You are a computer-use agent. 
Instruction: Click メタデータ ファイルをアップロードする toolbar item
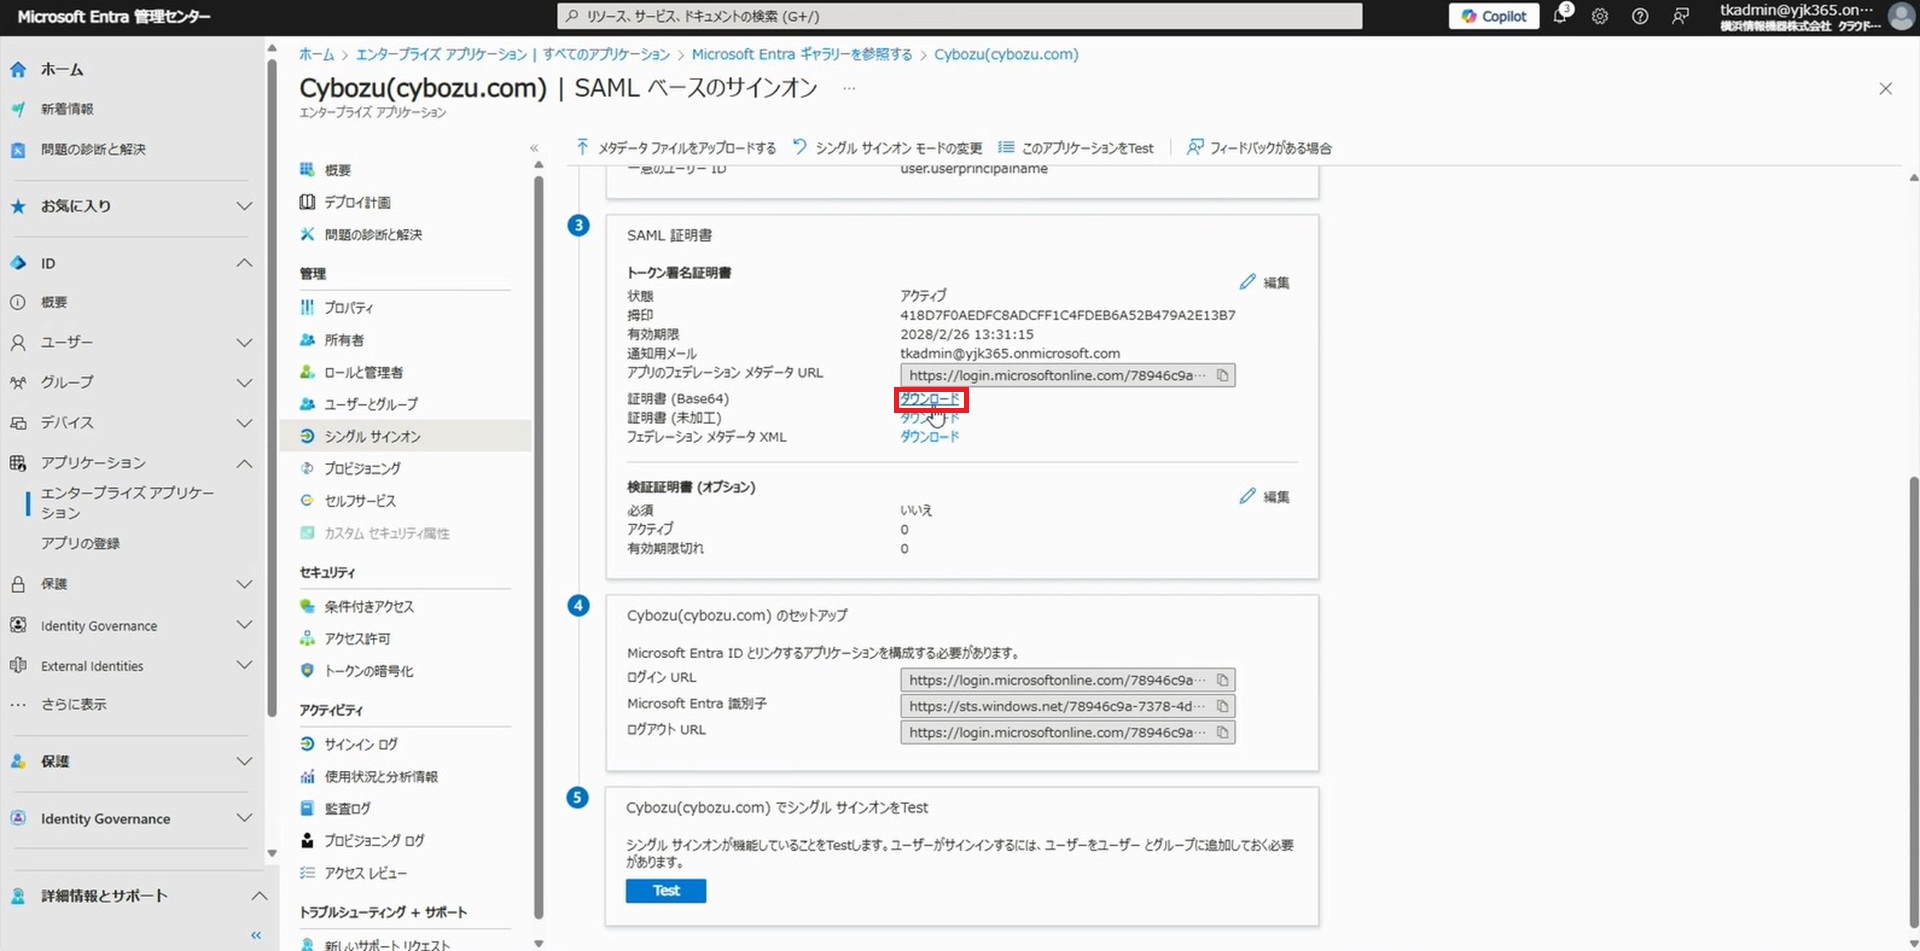676,148
